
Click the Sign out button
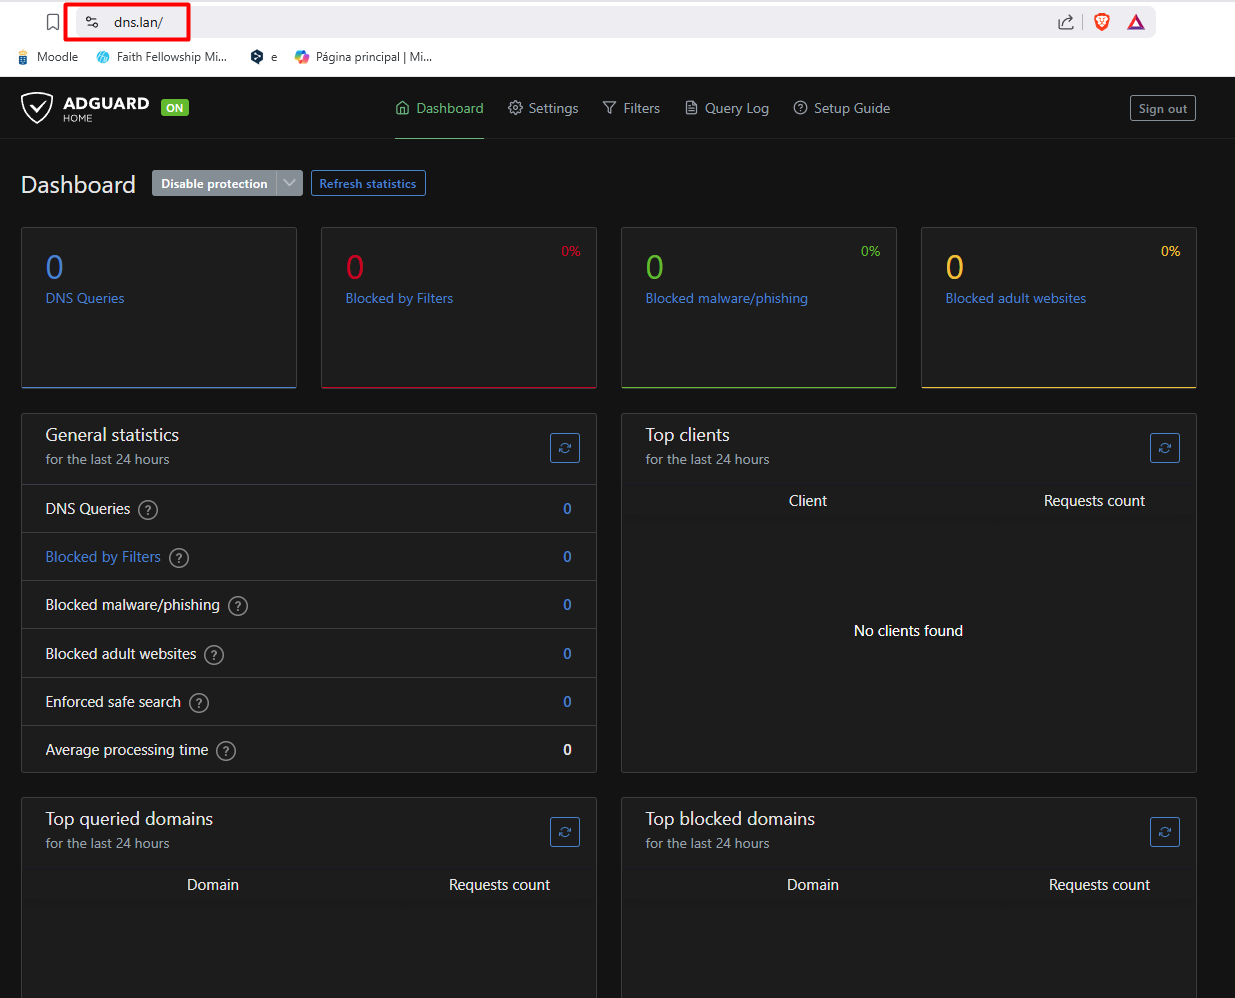1162,109
